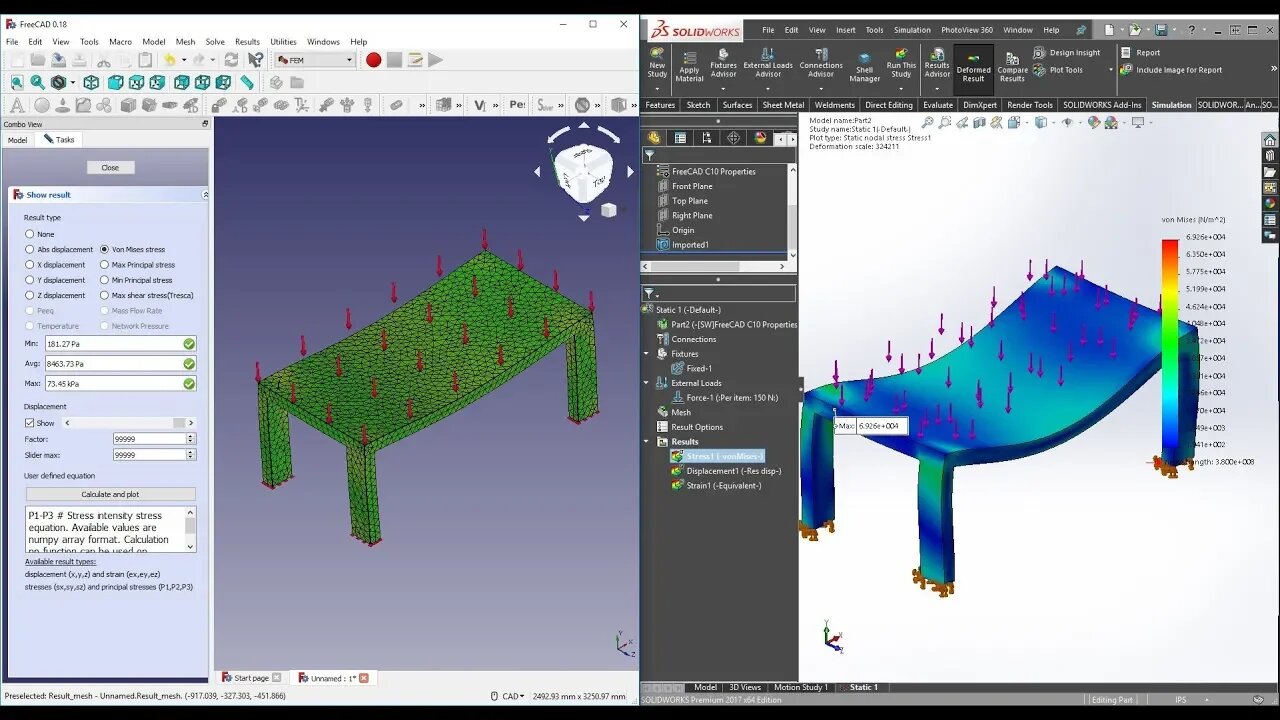Open SolidWorks Shell Manager
1280x720 pixels.
click(x=864, y=68)
